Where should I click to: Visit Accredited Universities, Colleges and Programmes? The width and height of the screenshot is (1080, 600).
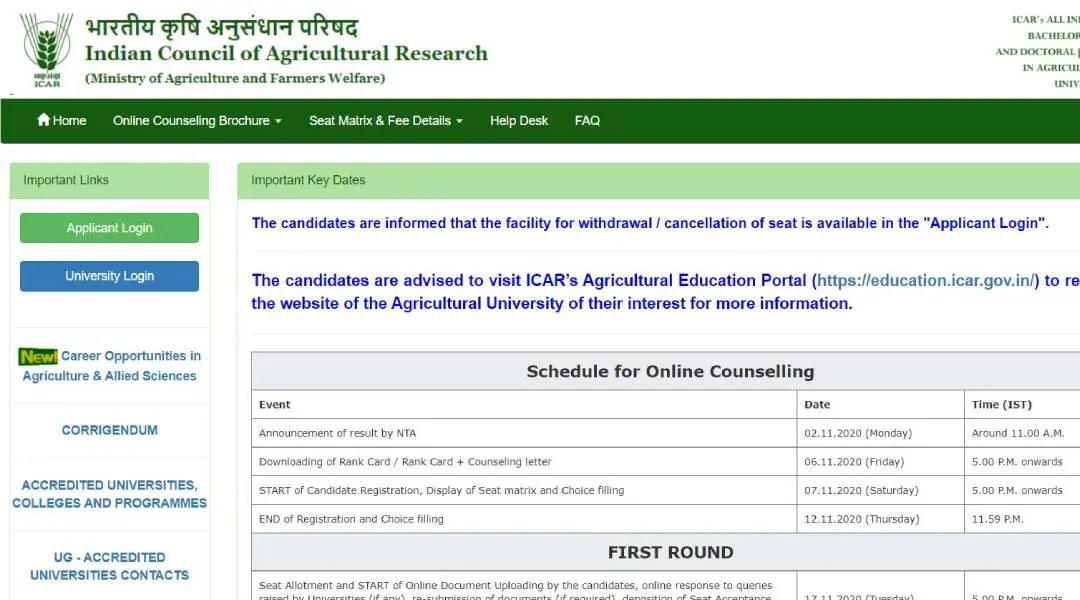[109, 494]
